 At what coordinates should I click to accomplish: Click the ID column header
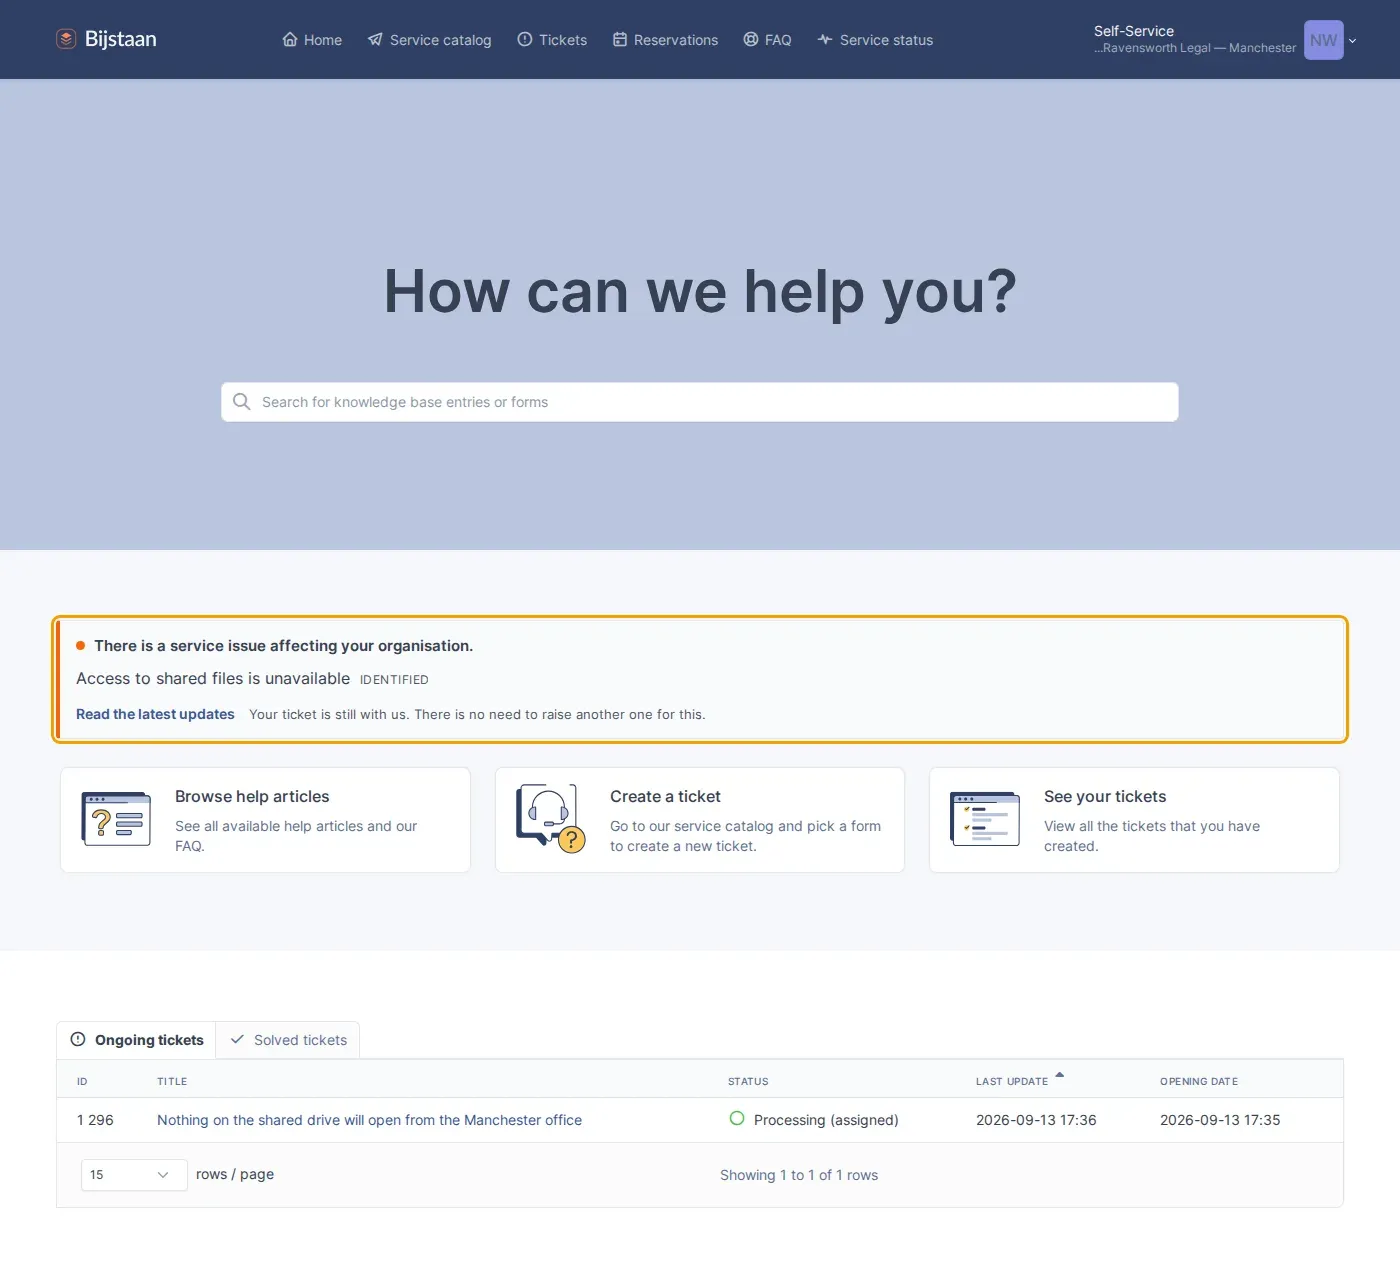82,1081
